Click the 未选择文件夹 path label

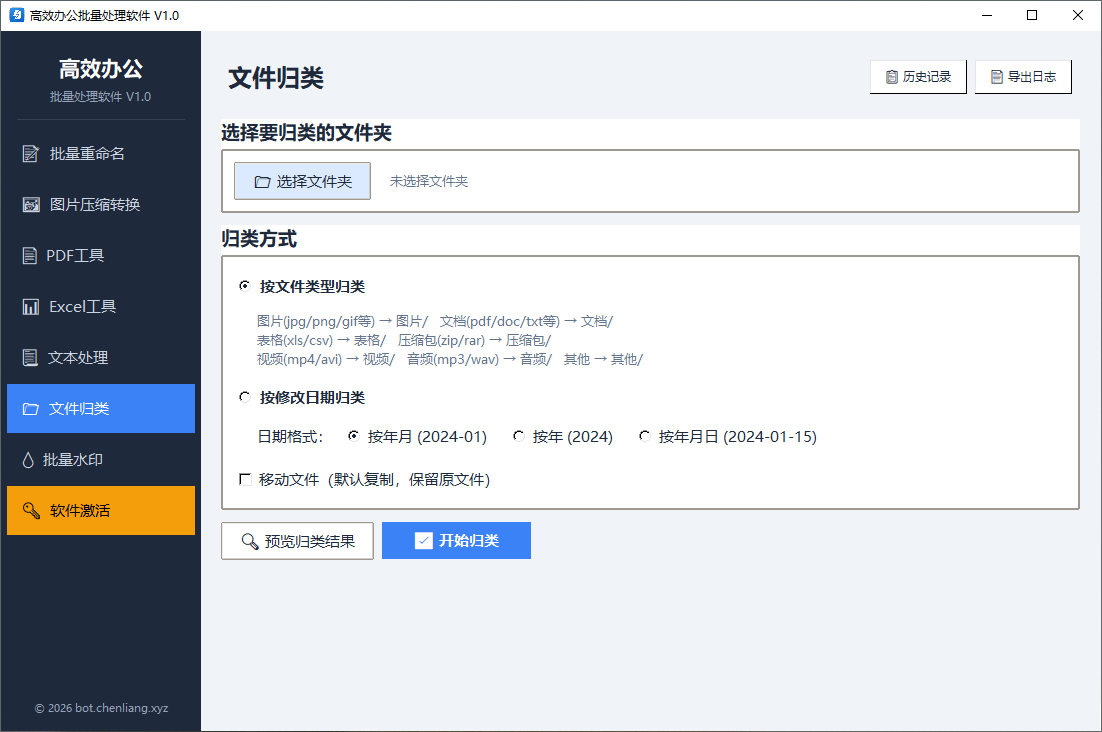click(429, 181)
